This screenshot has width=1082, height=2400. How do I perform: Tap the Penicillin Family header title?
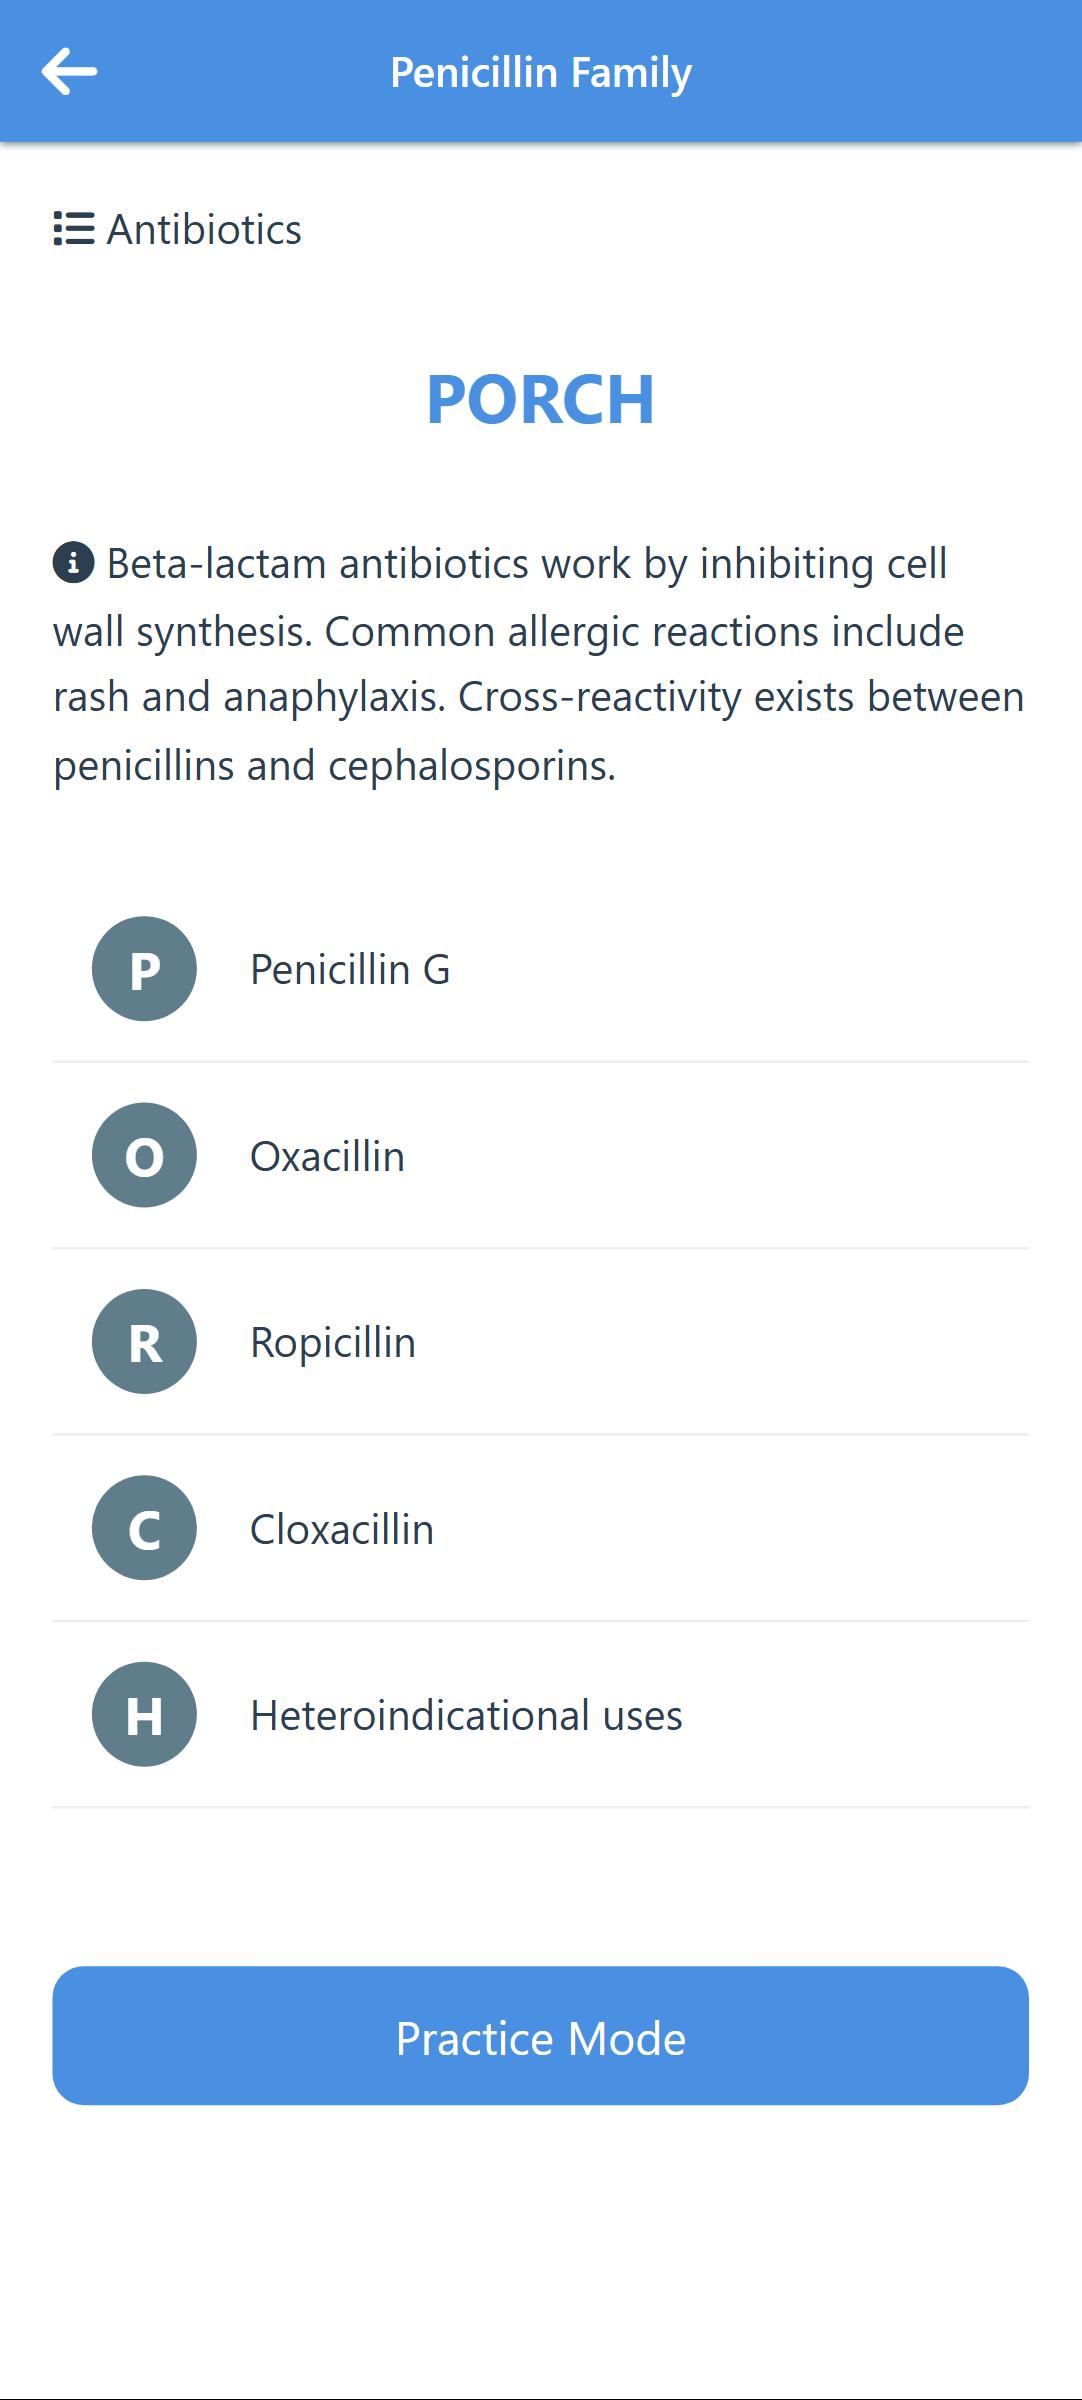(541, 73)
